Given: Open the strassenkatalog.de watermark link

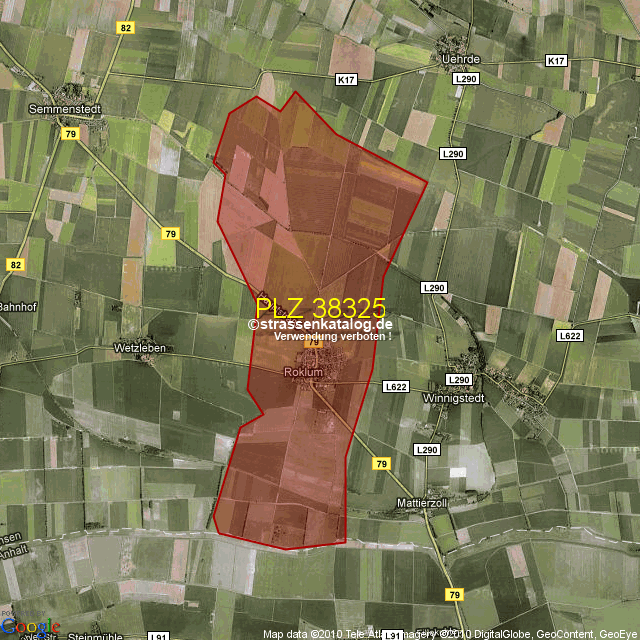Looking at the screenshot, I should (x=320, y=324).
